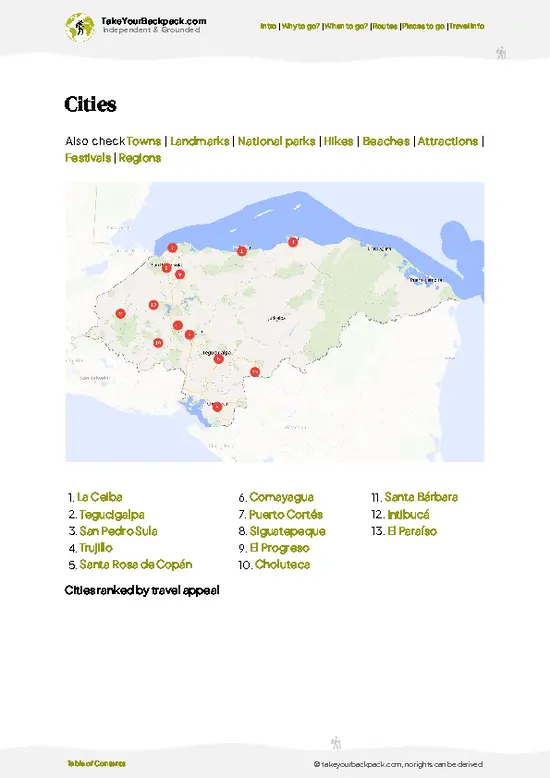
Task: Open the National parks link
Action: click(276, 141)
